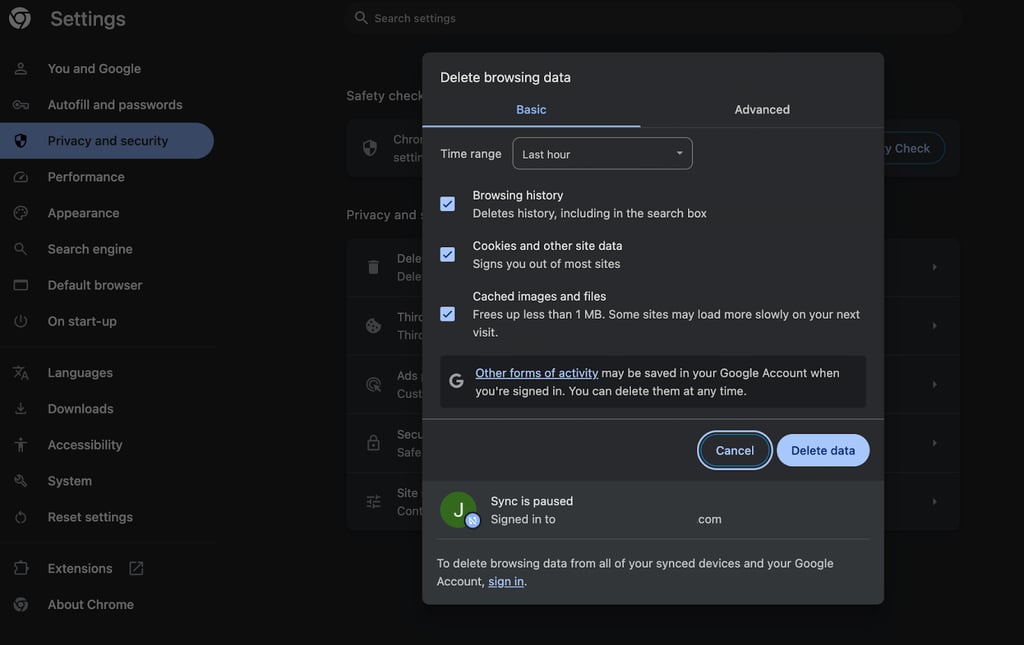Screen dimensions: 1024x645
Task: Click the third-party cookie icon
Action: tap(373, 325)
